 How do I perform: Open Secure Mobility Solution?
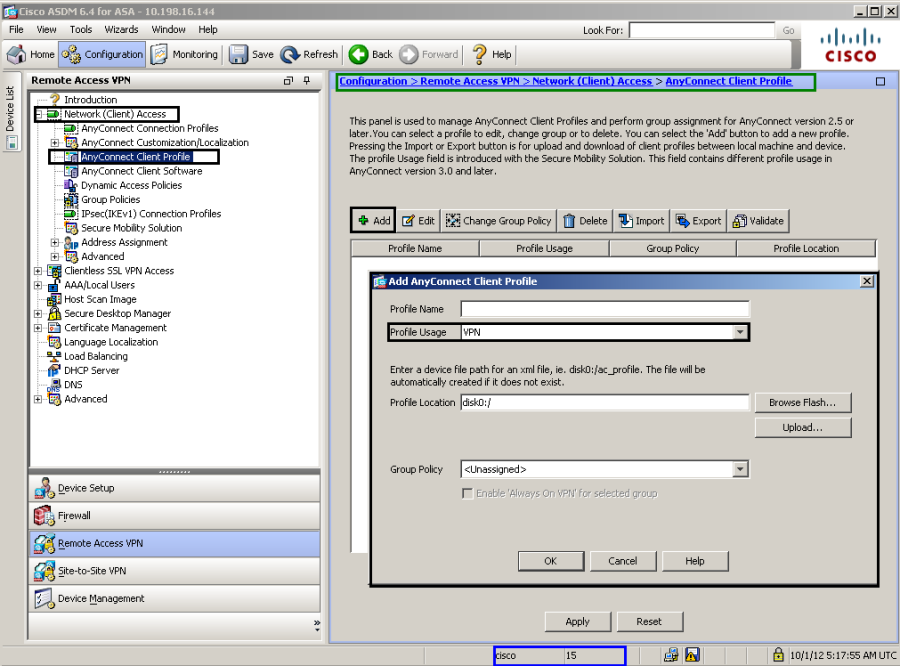131,228
